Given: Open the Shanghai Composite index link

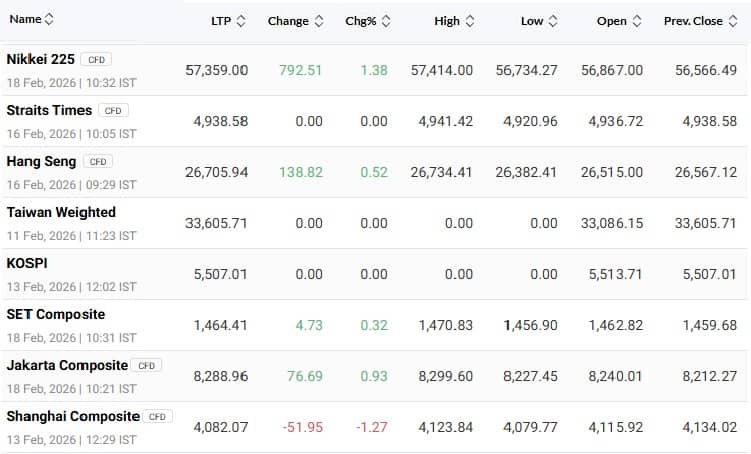Looking at the screenshot, I should (x=73, y=417).
